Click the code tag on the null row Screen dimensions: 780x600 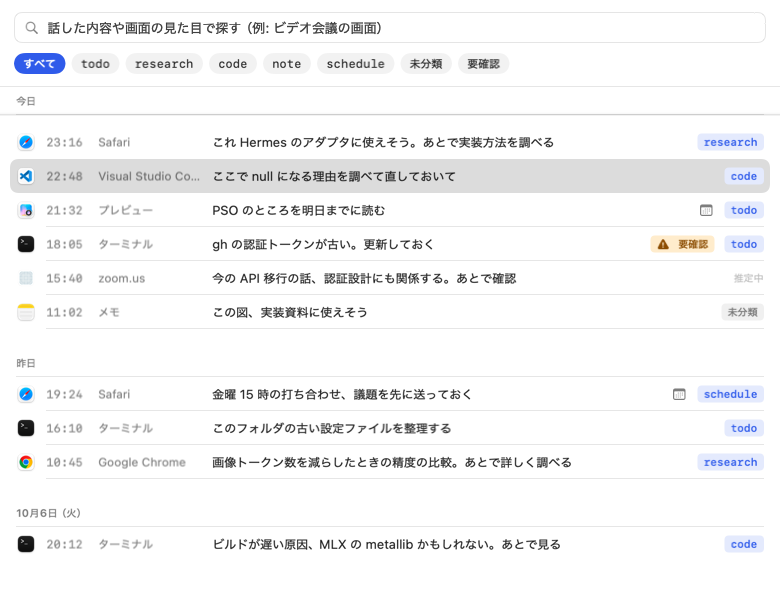tap(744, 176)
